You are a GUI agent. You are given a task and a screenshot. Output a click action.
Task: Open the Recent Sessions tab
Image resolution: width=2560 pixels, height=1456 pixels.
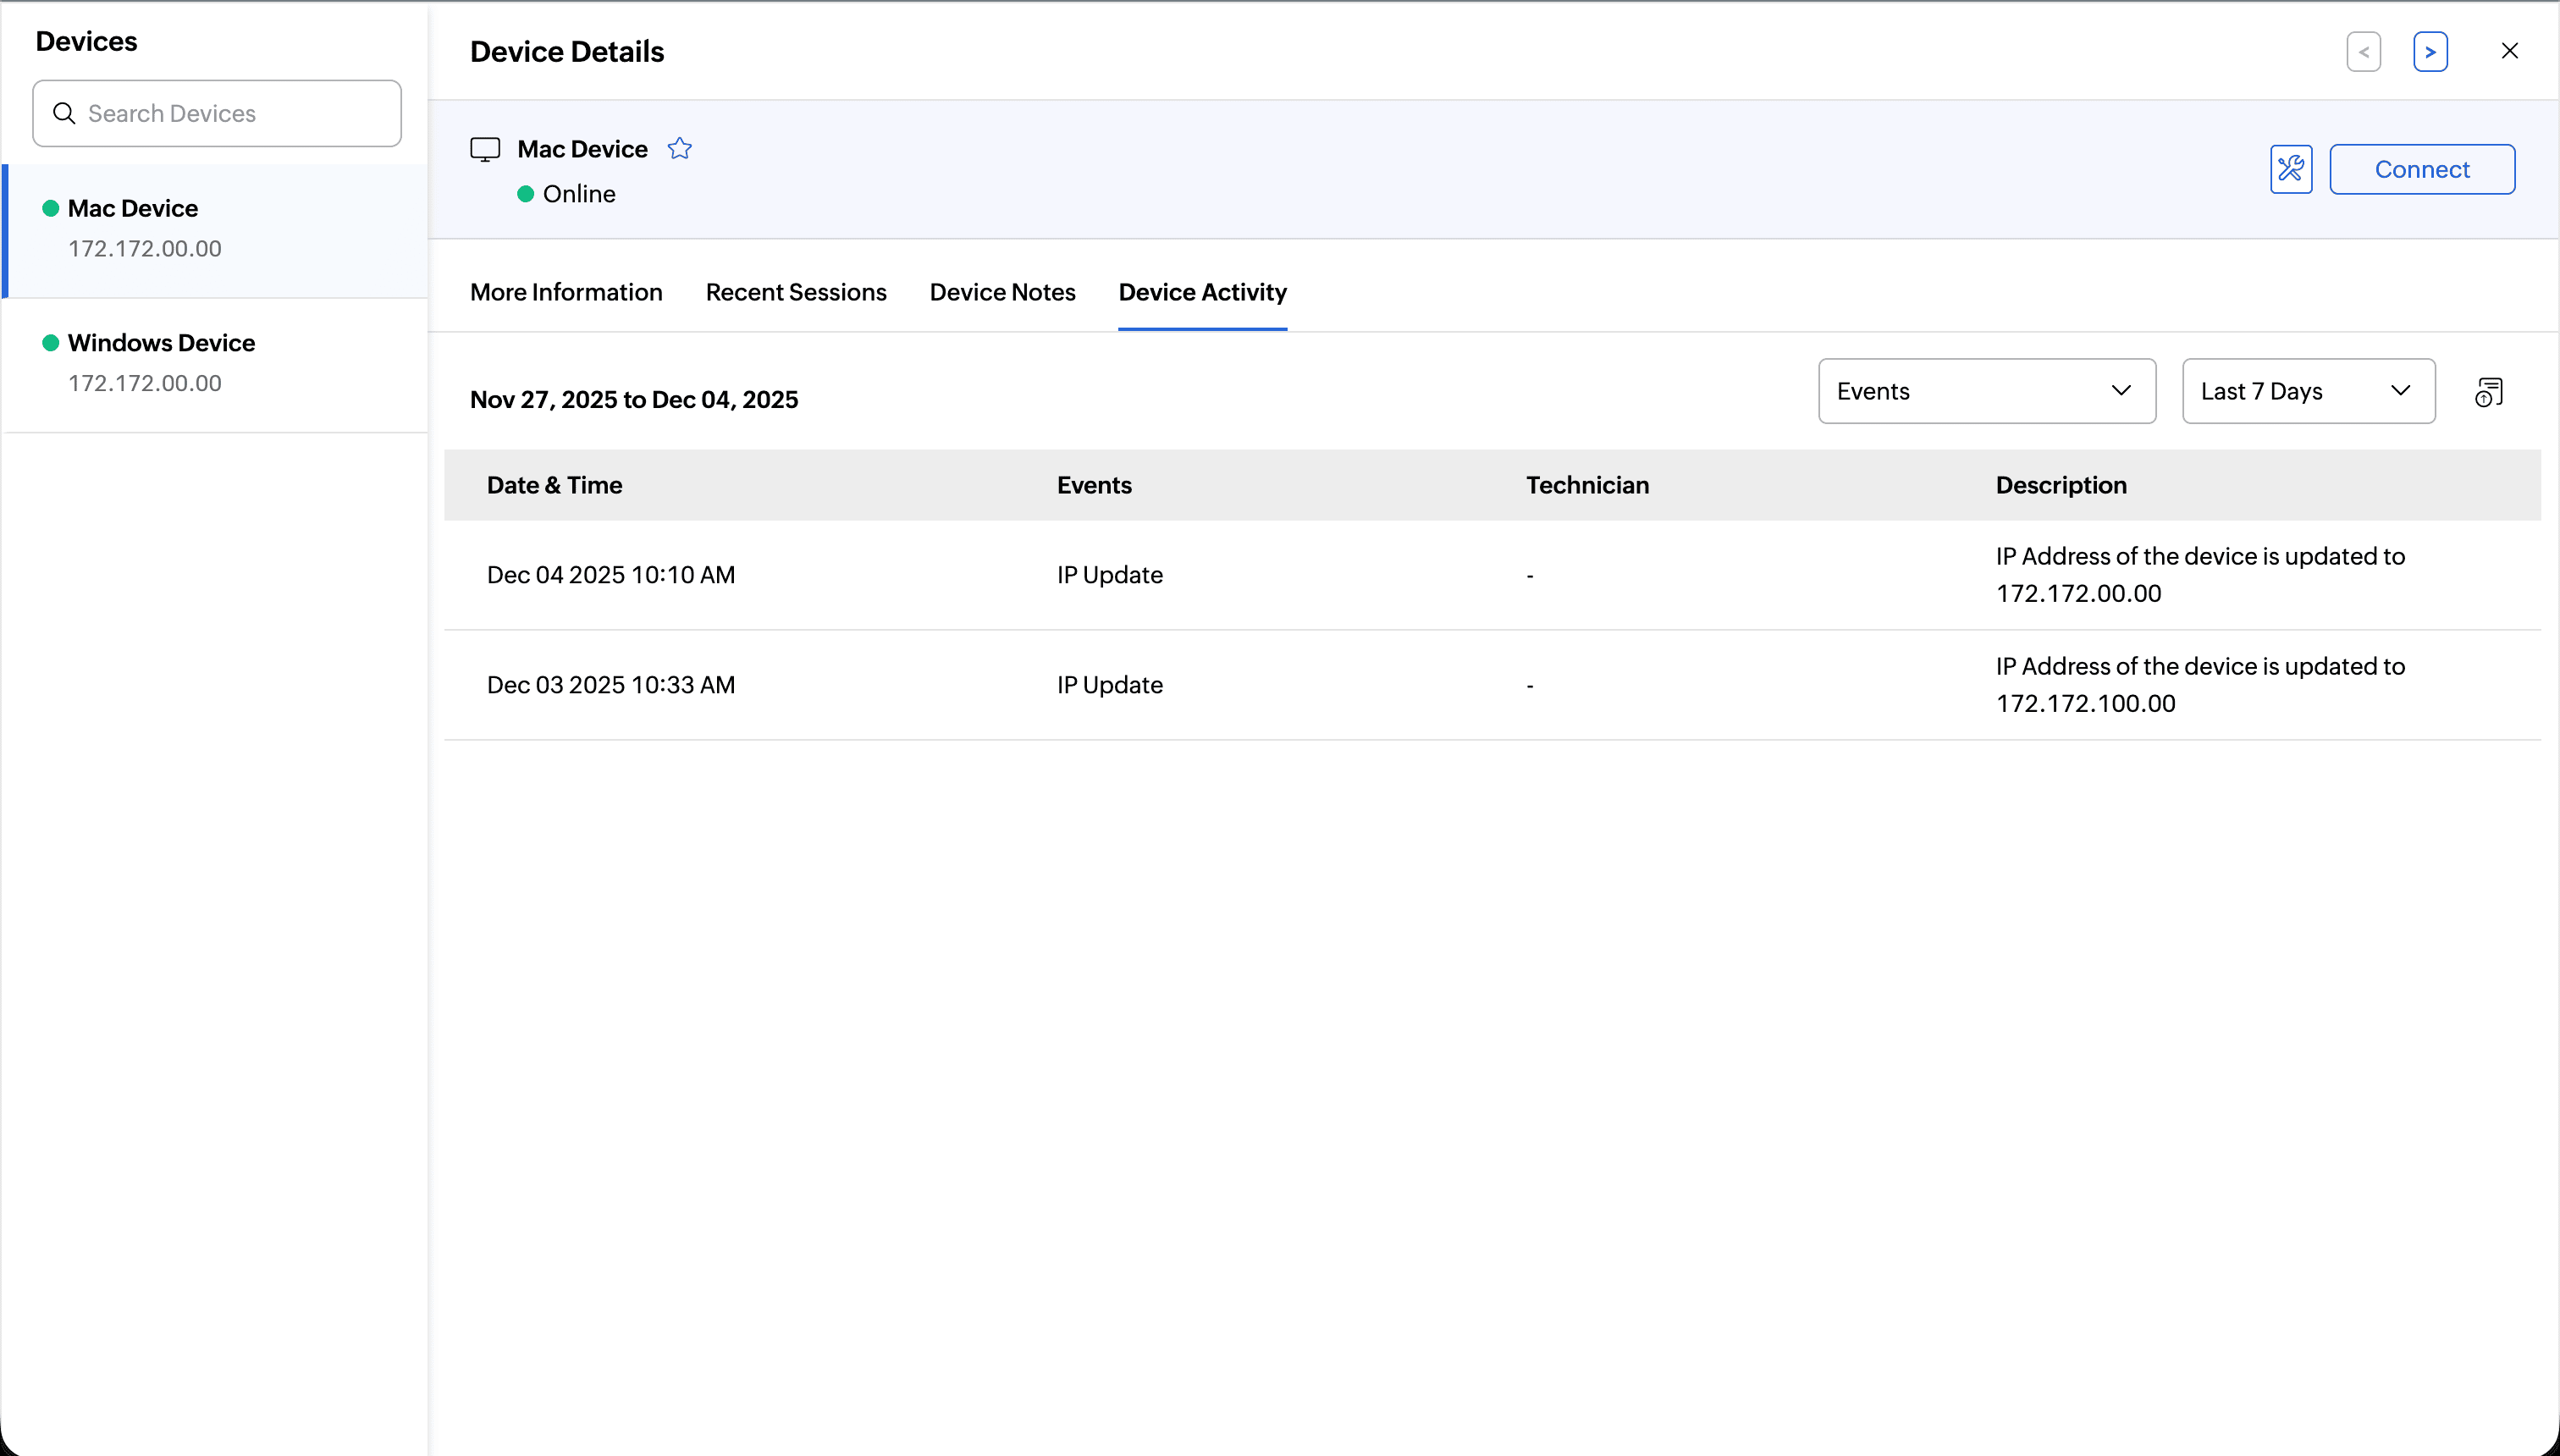(x=796, y=292)
